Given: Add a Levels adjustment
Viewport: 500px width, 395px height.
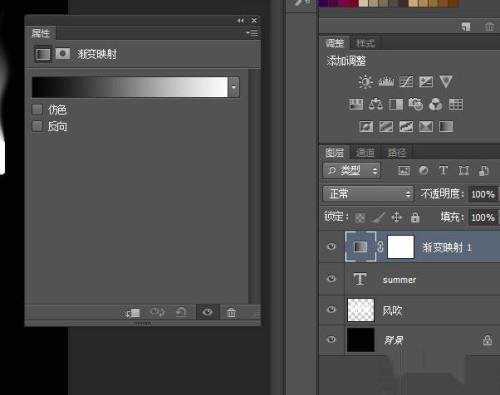Looking at the screenshot, I should click(386, 82).
